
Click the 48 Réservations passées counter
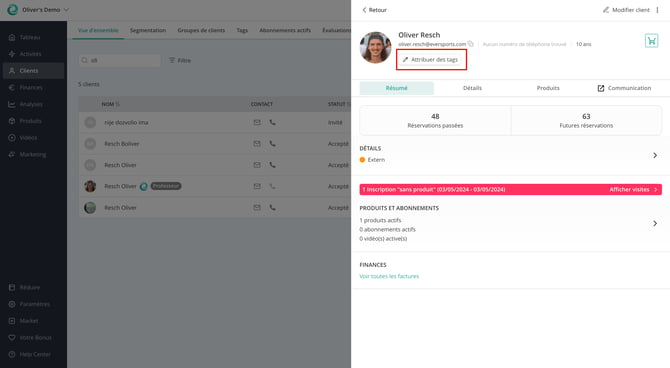tap(435, 121)
